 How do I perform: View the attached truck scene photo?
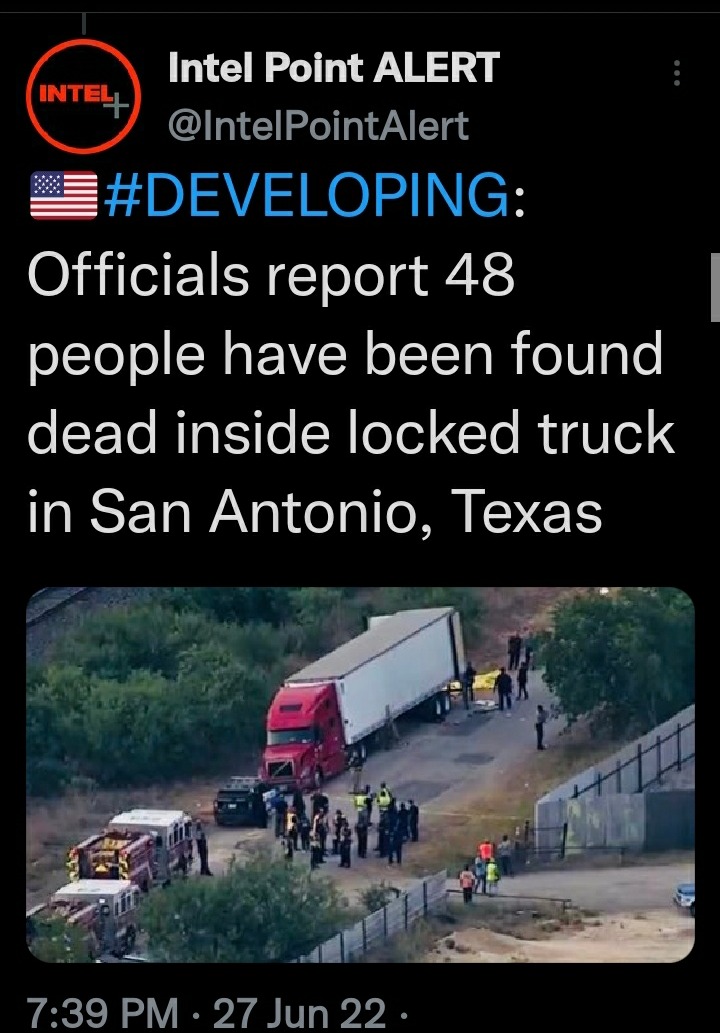(x=360, y=774)
